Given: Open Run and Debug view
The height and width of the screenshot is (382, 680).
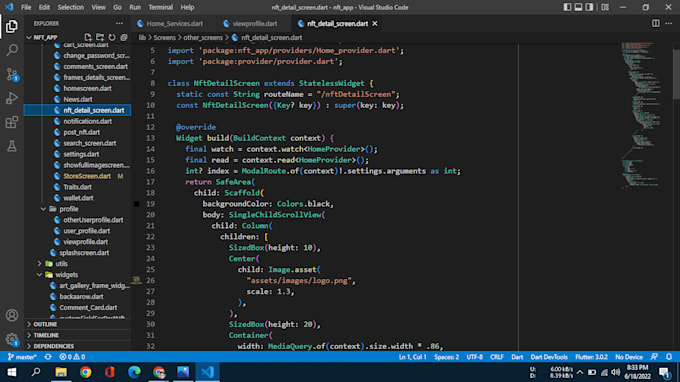Looking at the screenshot, I should (12, 98).
